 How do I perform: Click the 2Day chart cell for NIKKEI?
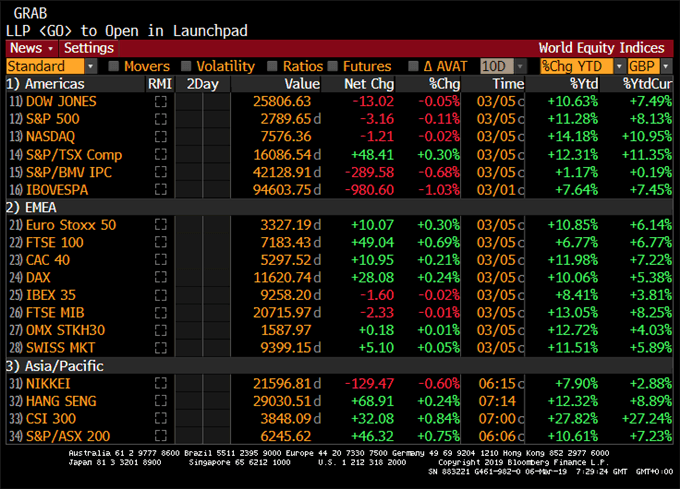pos(203,383)
